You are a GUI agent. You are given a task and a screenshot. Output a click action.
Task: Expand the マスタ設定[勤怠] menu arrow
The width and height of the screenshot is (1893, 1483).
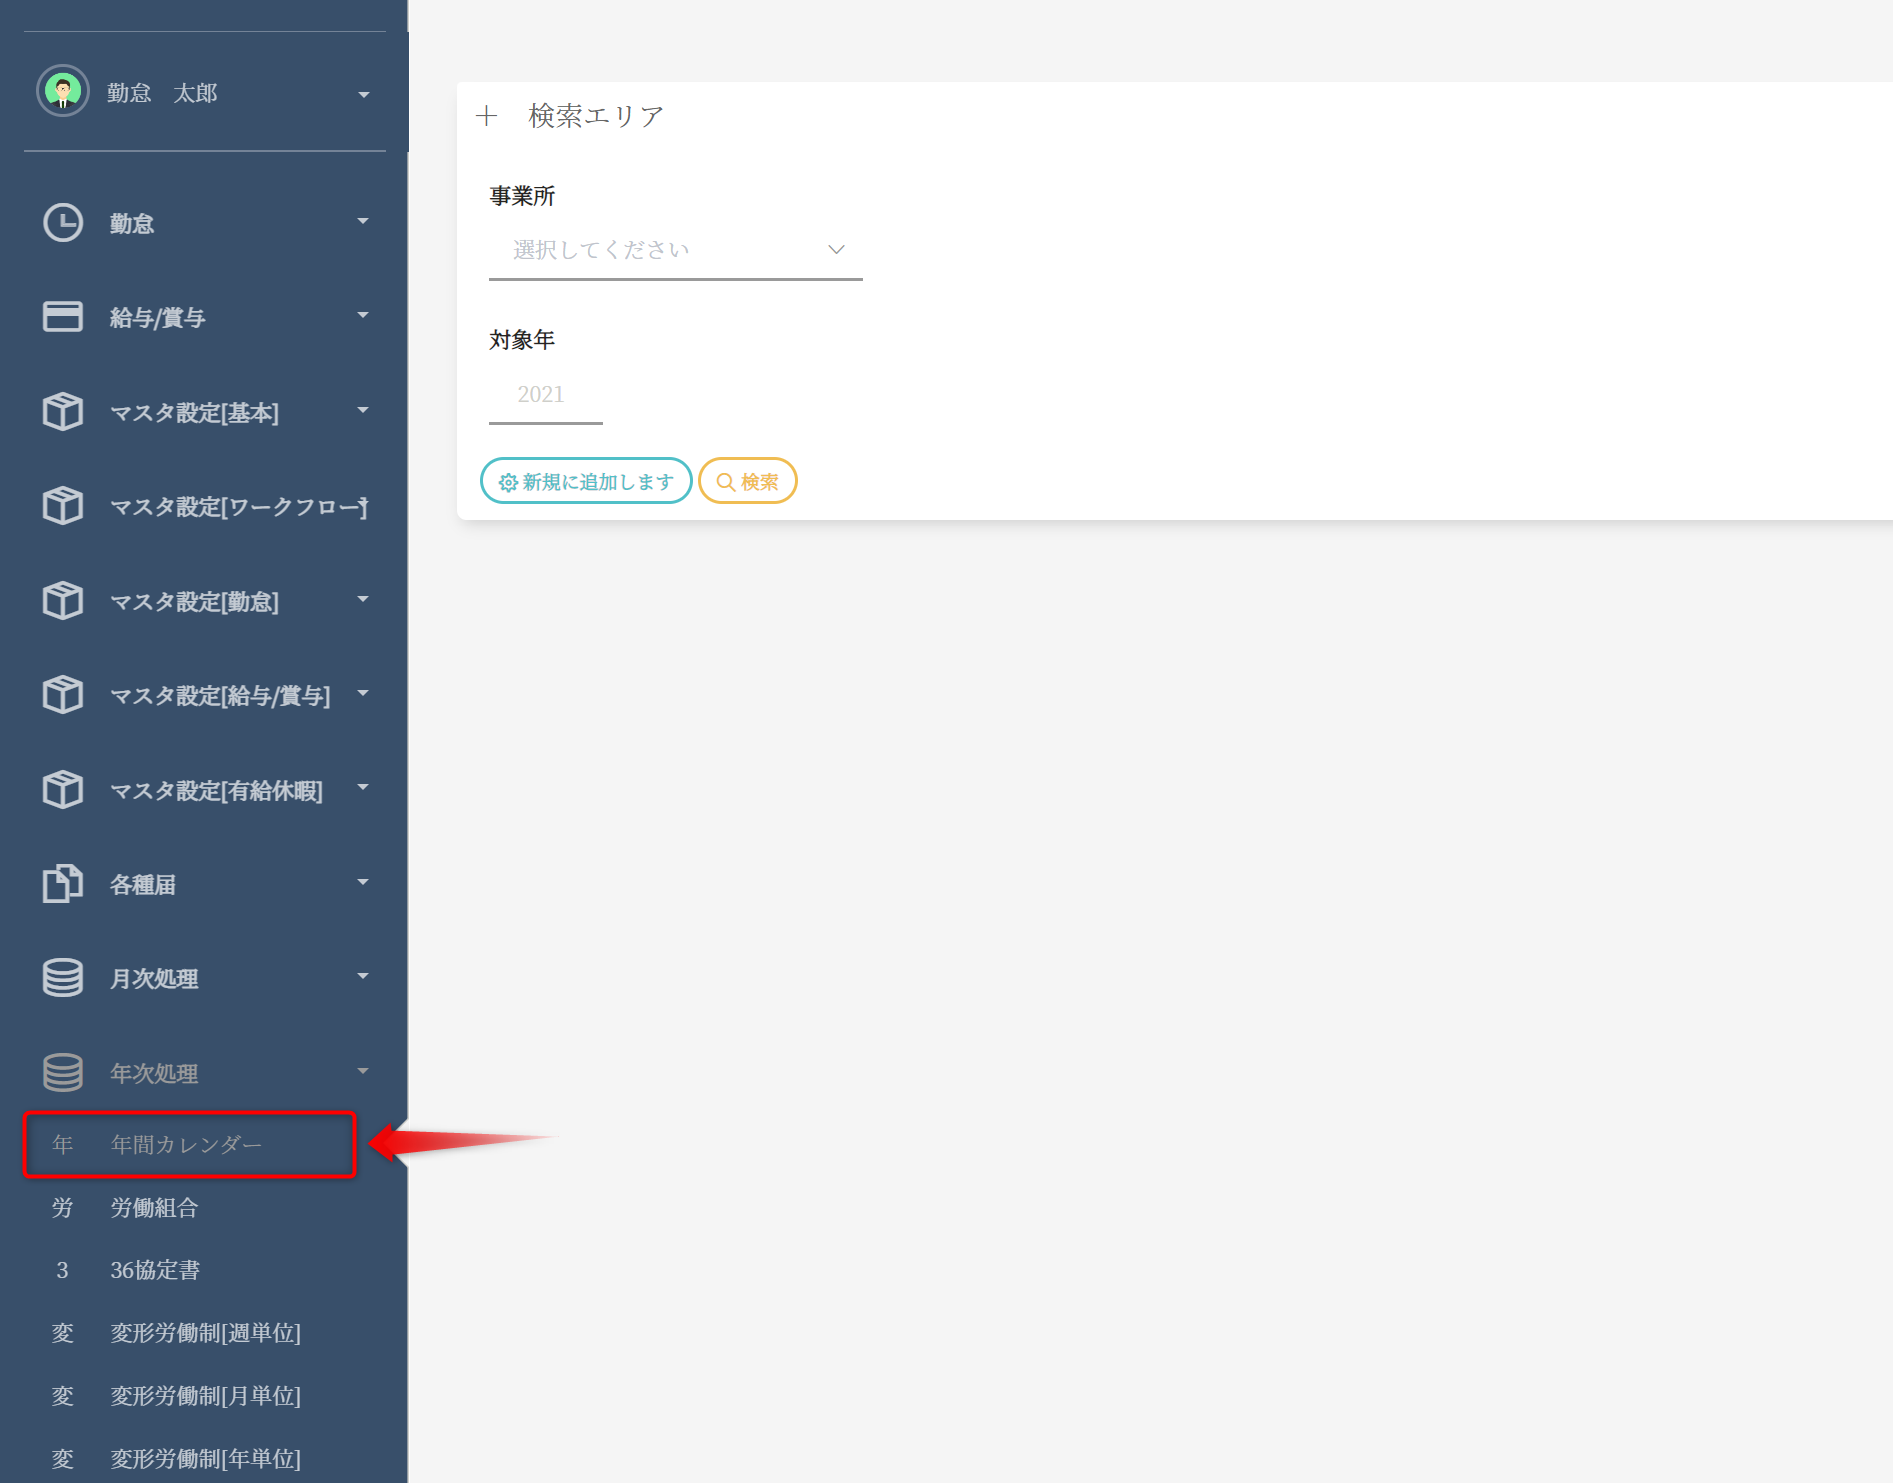[363, 600]
